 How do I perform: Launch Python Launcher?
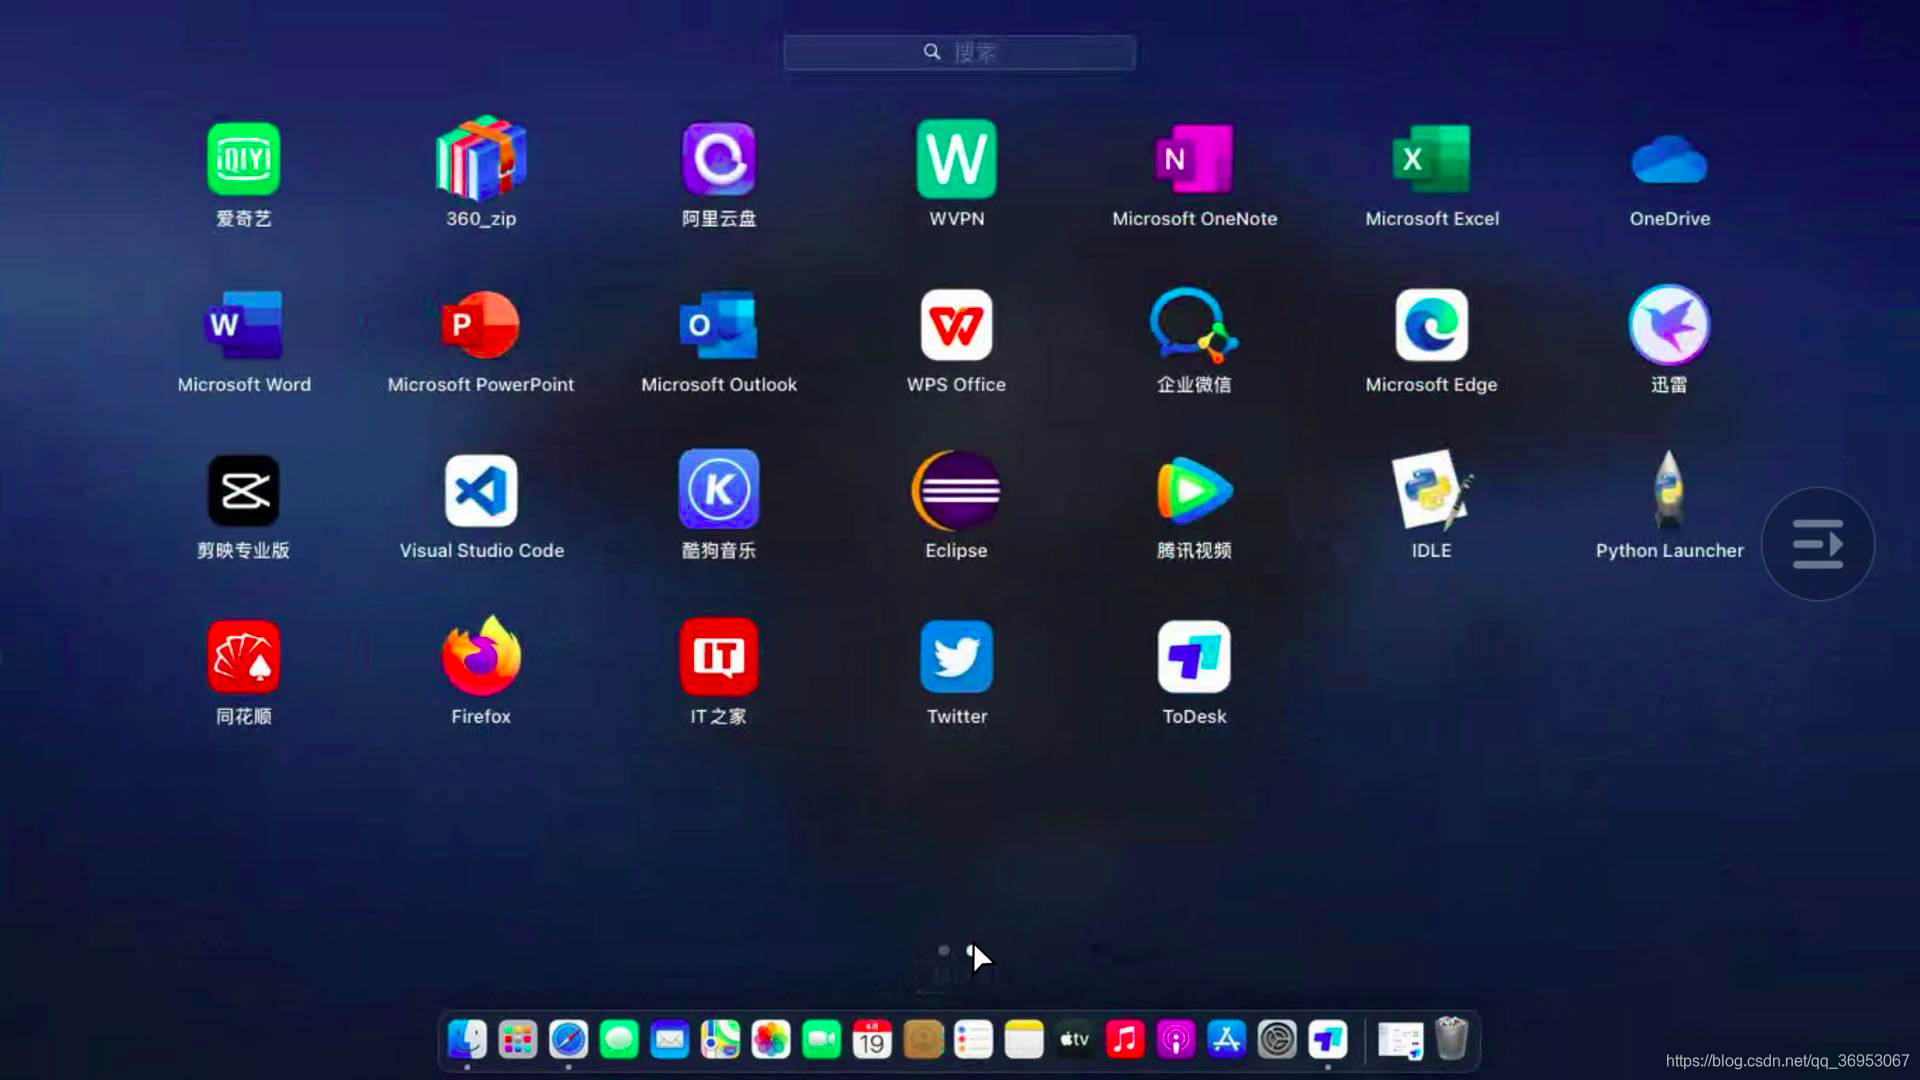tap(1669, 489)
